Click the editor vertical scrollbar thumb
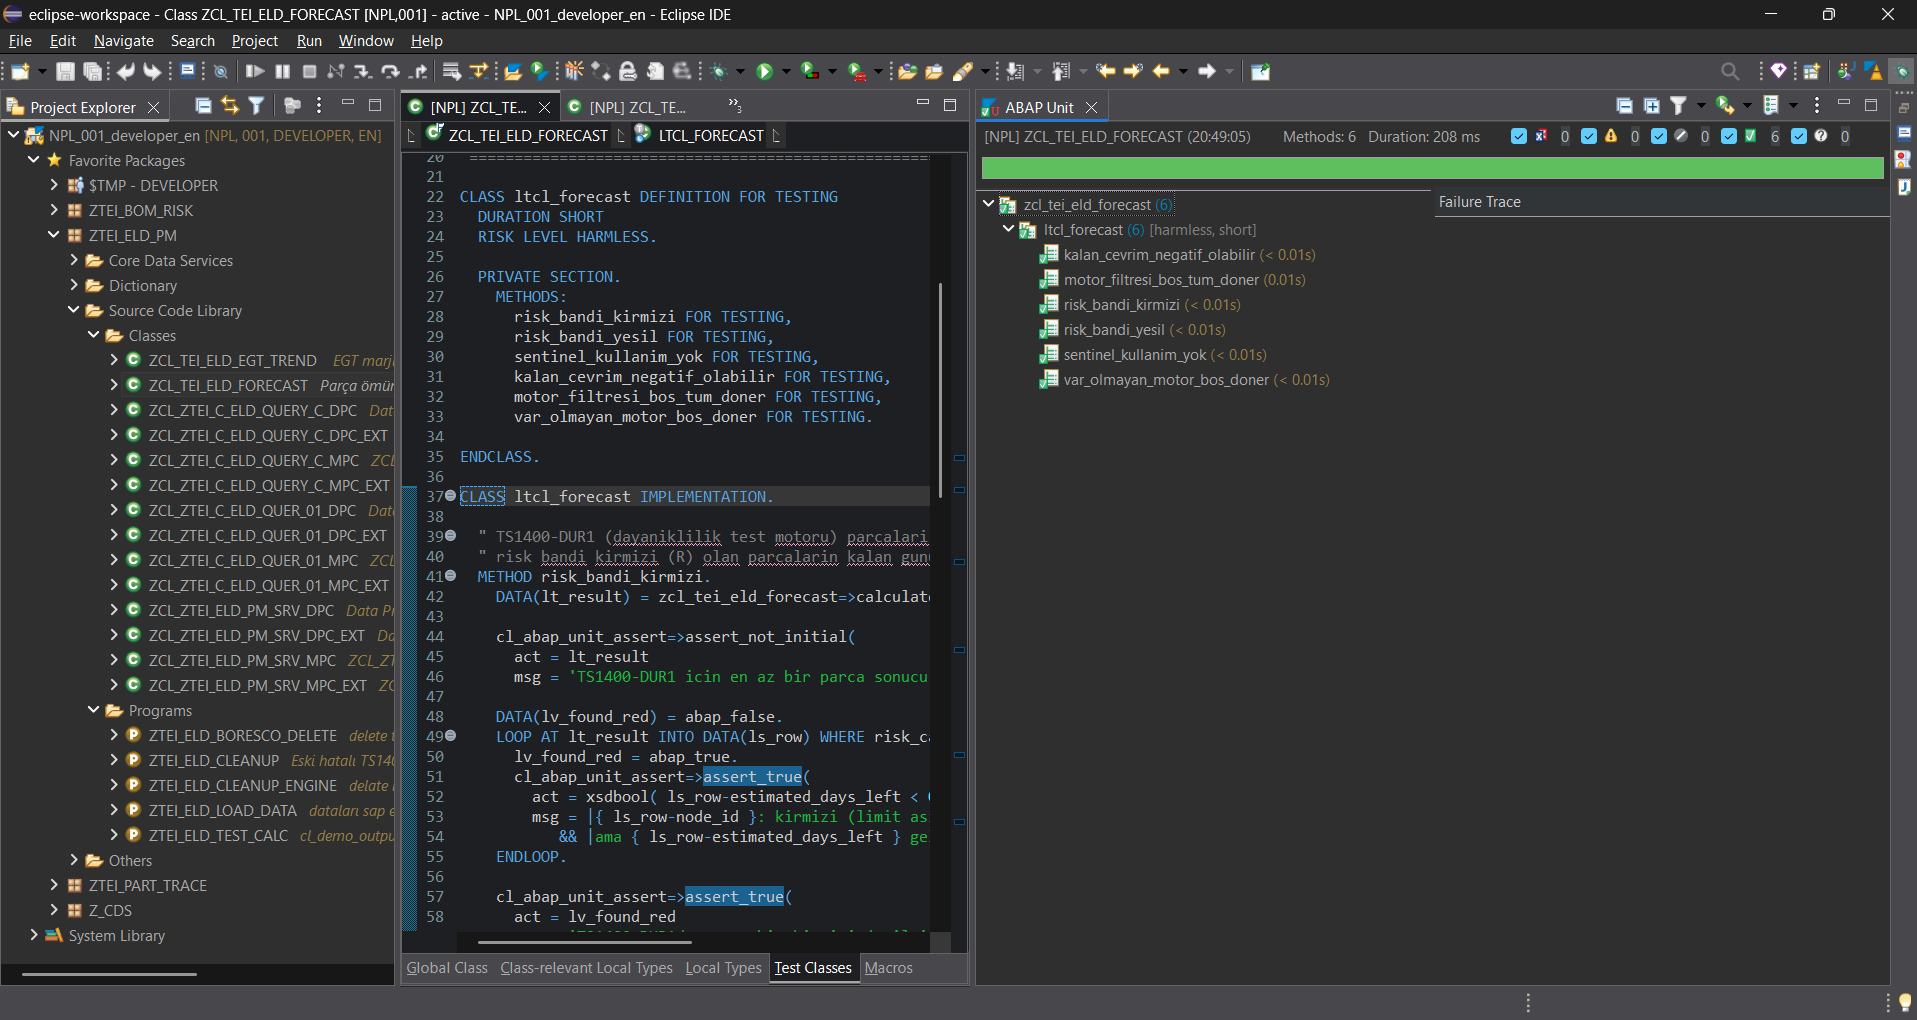 click(940, 390)
